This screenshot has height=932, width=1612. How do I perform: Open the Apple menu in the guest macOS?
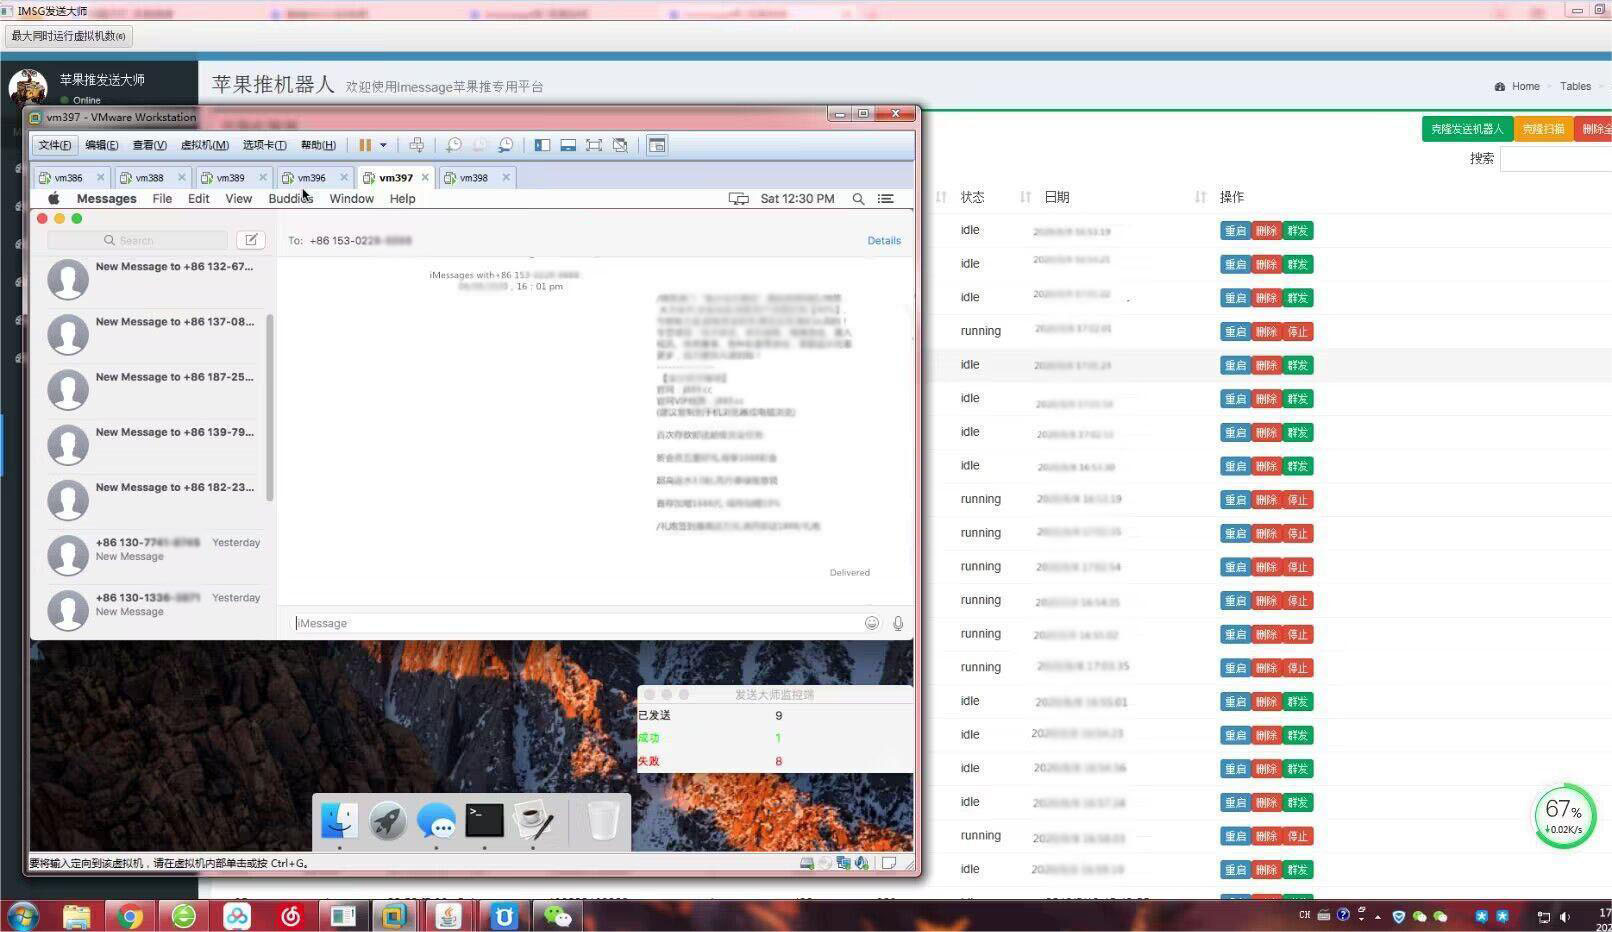[x=54, y=199]
